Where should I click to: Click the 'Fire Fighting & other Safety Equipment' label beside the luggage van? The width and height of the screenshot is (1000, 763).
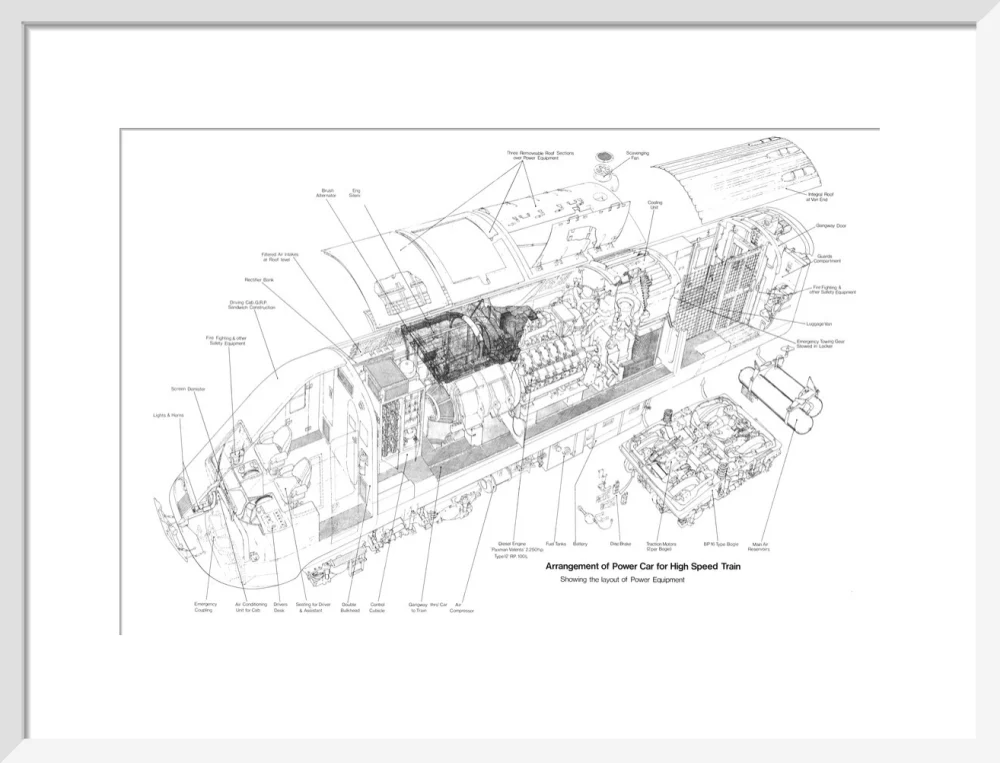click(833, 290)
